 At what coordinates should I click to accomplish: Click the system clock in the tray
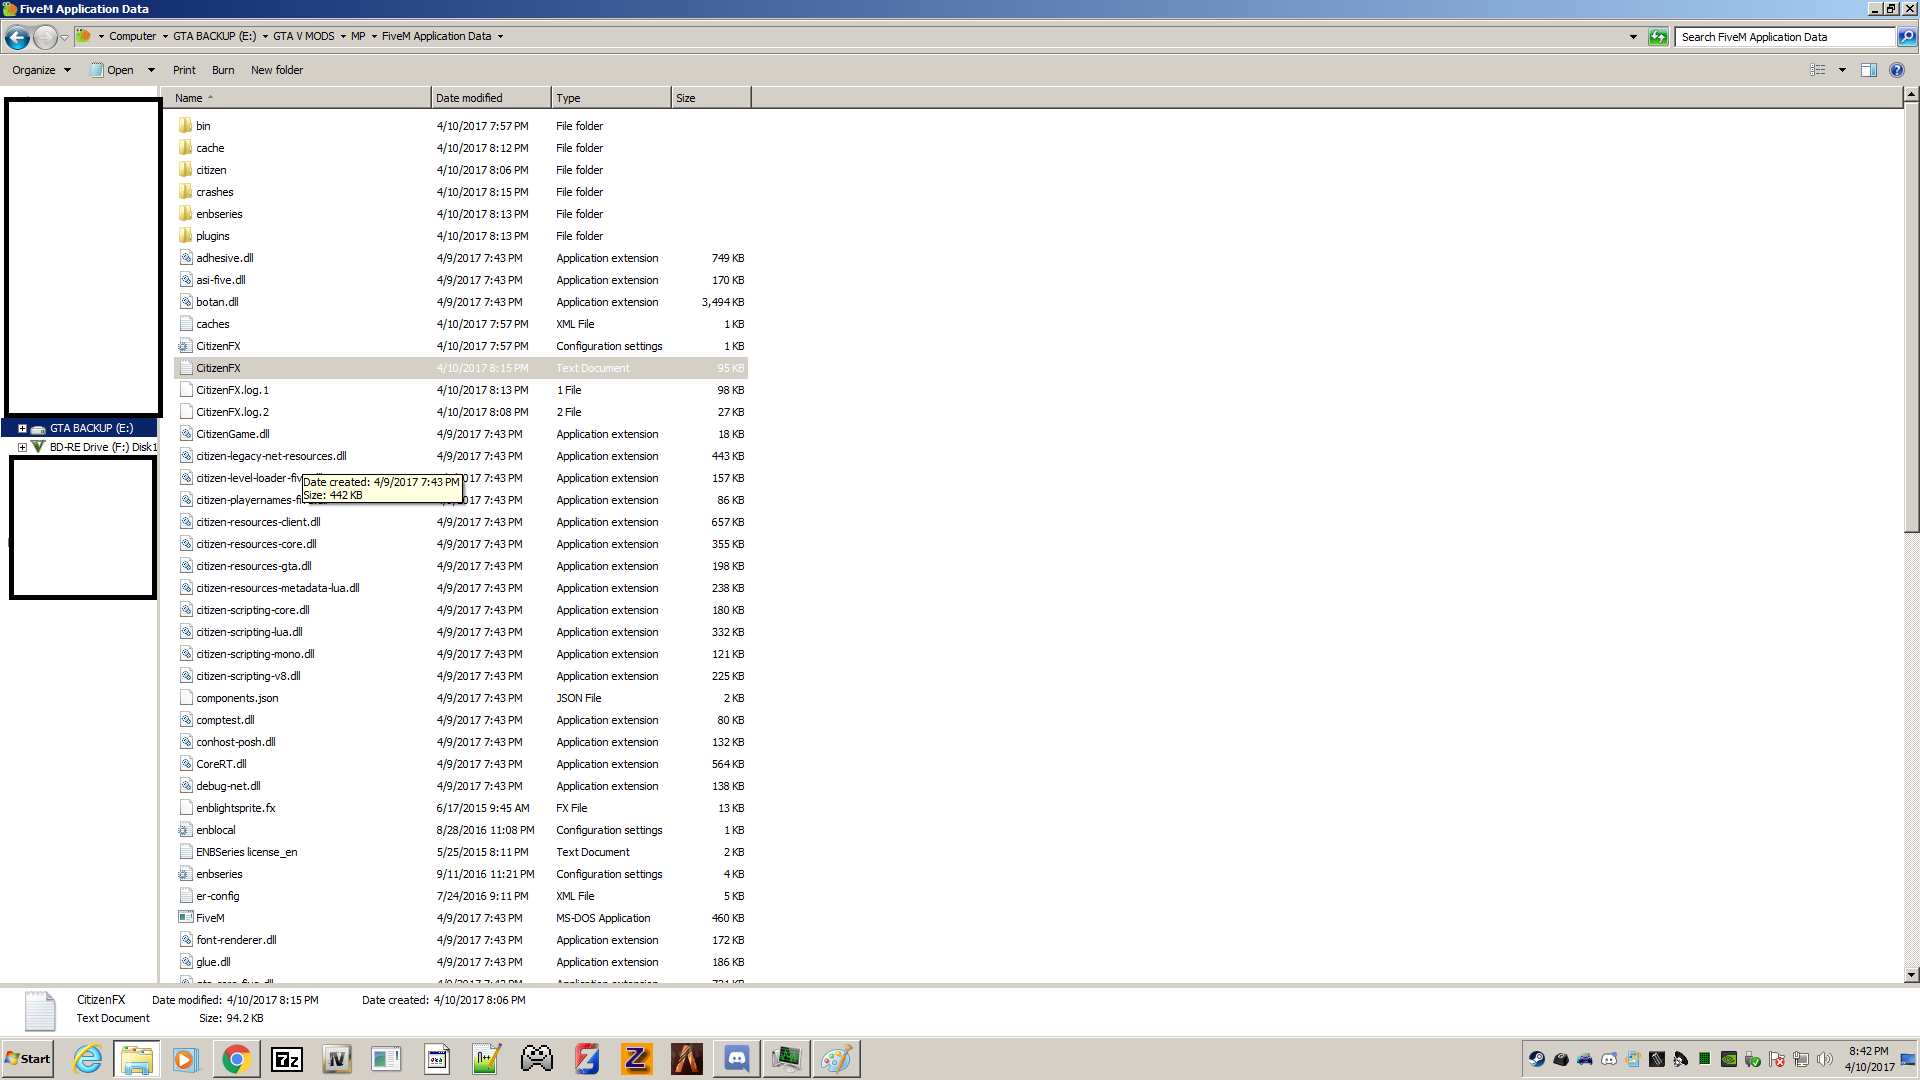coord(1869,1059)
